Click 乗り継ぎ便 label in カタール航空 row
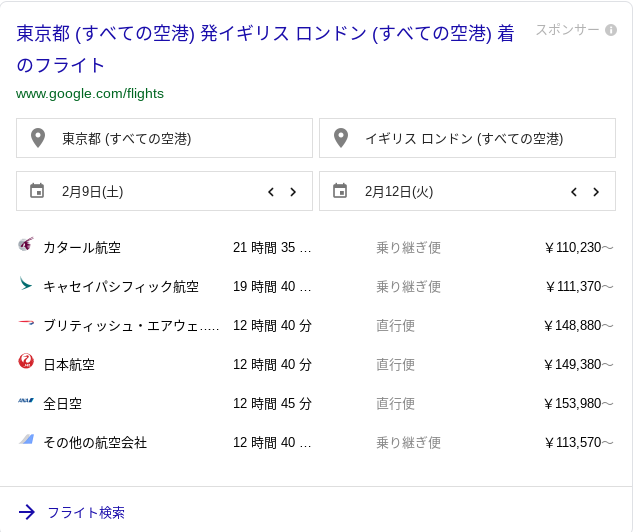The height and width of the screenshot is (532, 639). click(409, 247)
